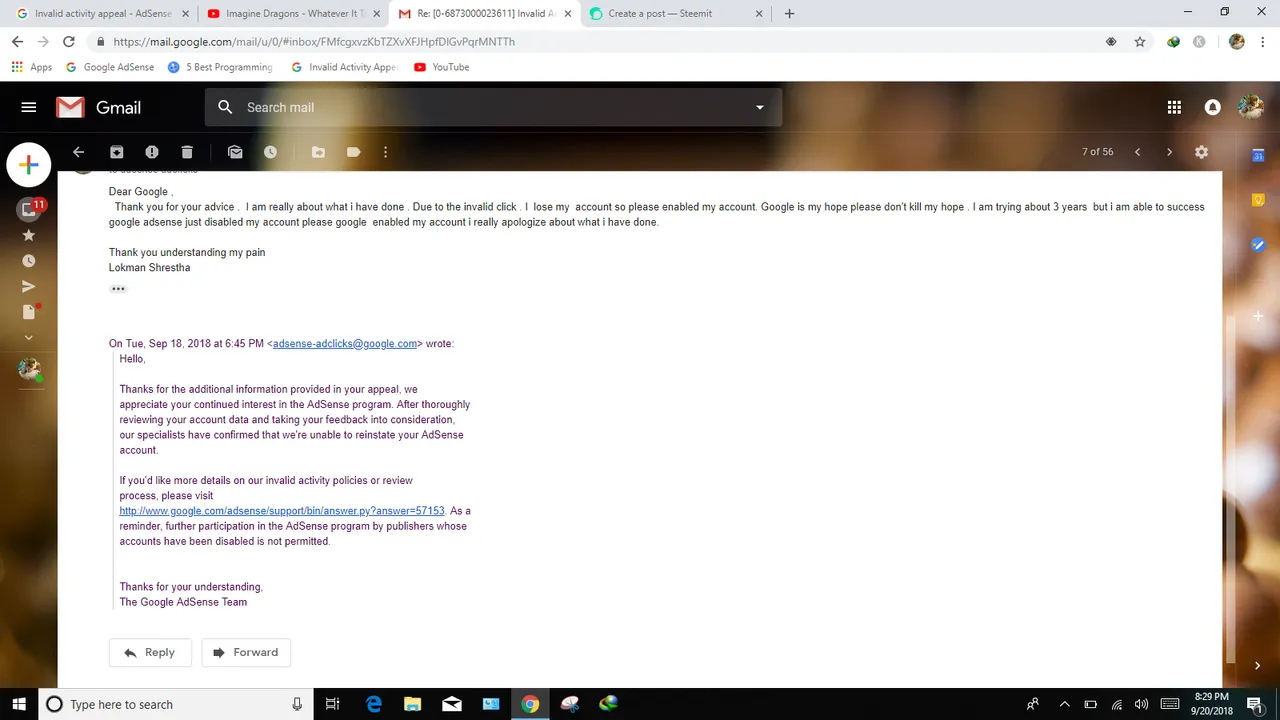Open File Explorer from the taskbar
The image size is (1280, 720).
point(413,704)
